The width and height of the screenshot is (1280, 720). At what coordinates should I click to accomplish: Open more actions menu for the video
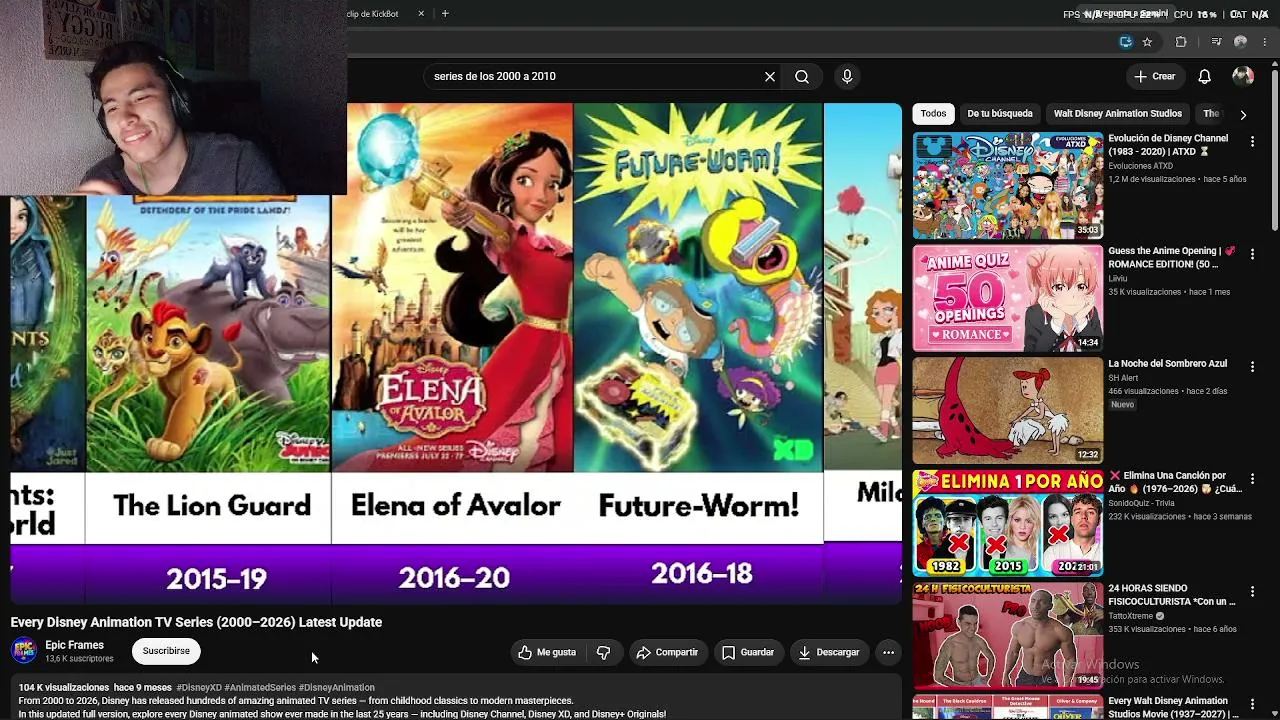(888, 652)
